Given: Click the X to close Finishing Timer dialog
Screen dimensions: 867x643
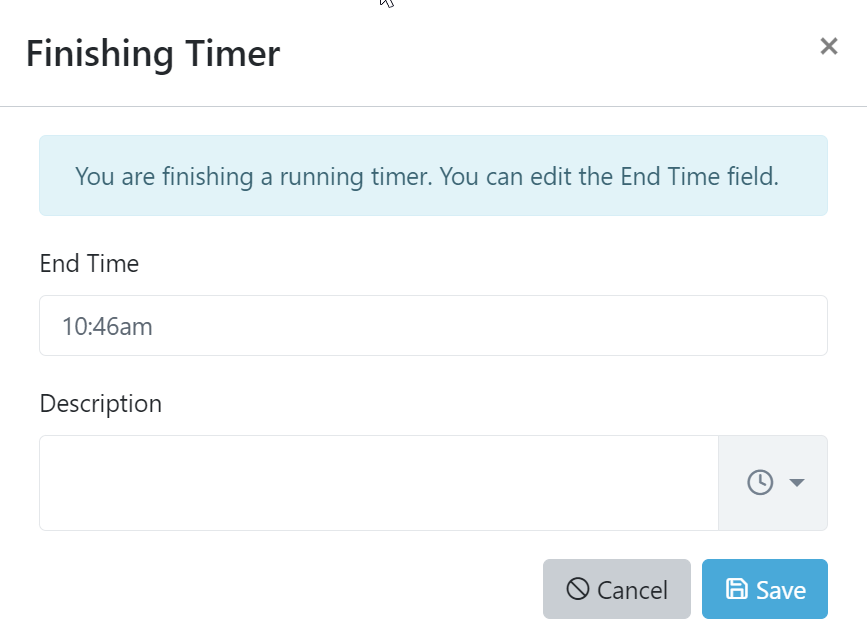Looking at the screenshot, I should pos(829,46).
